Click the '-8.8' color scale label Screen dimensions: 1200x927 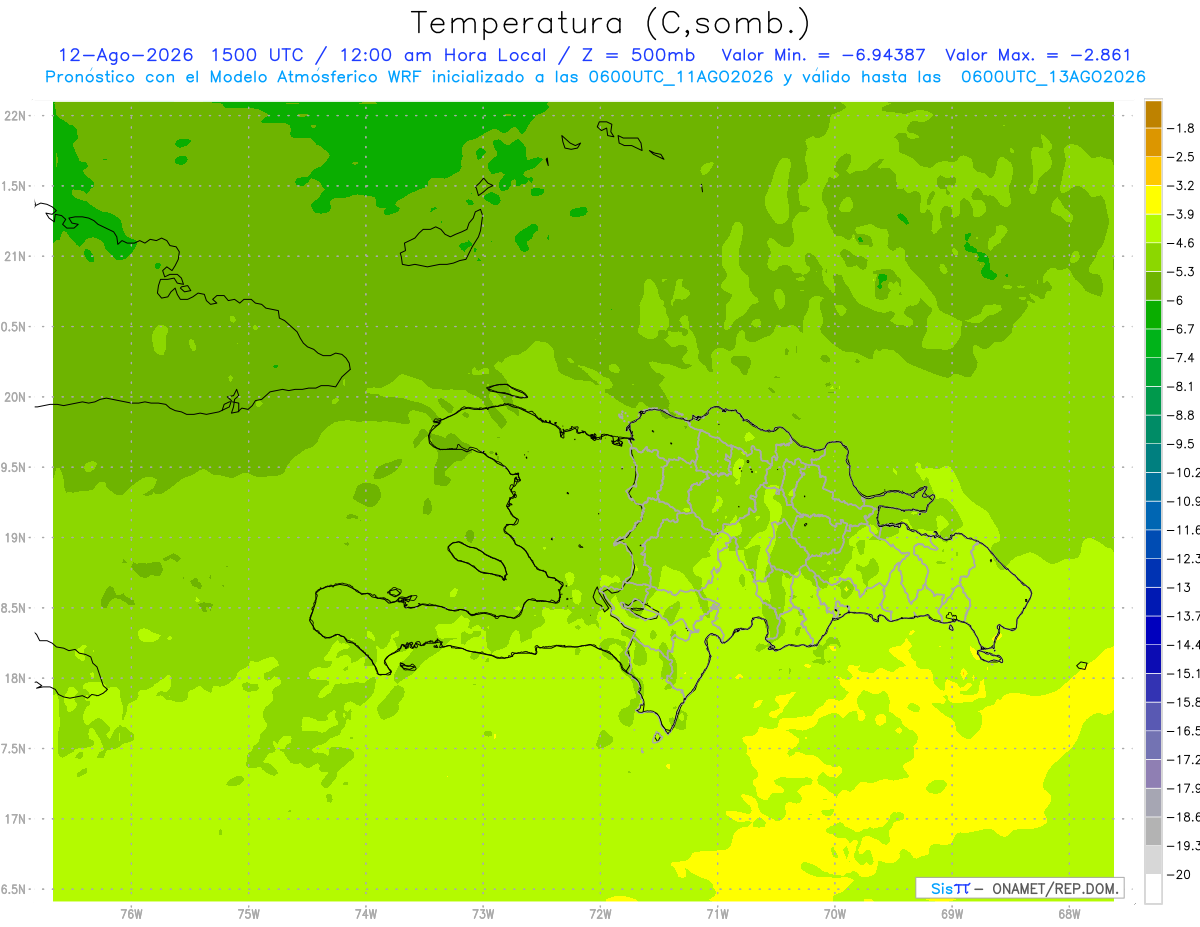pos(1181,415)
